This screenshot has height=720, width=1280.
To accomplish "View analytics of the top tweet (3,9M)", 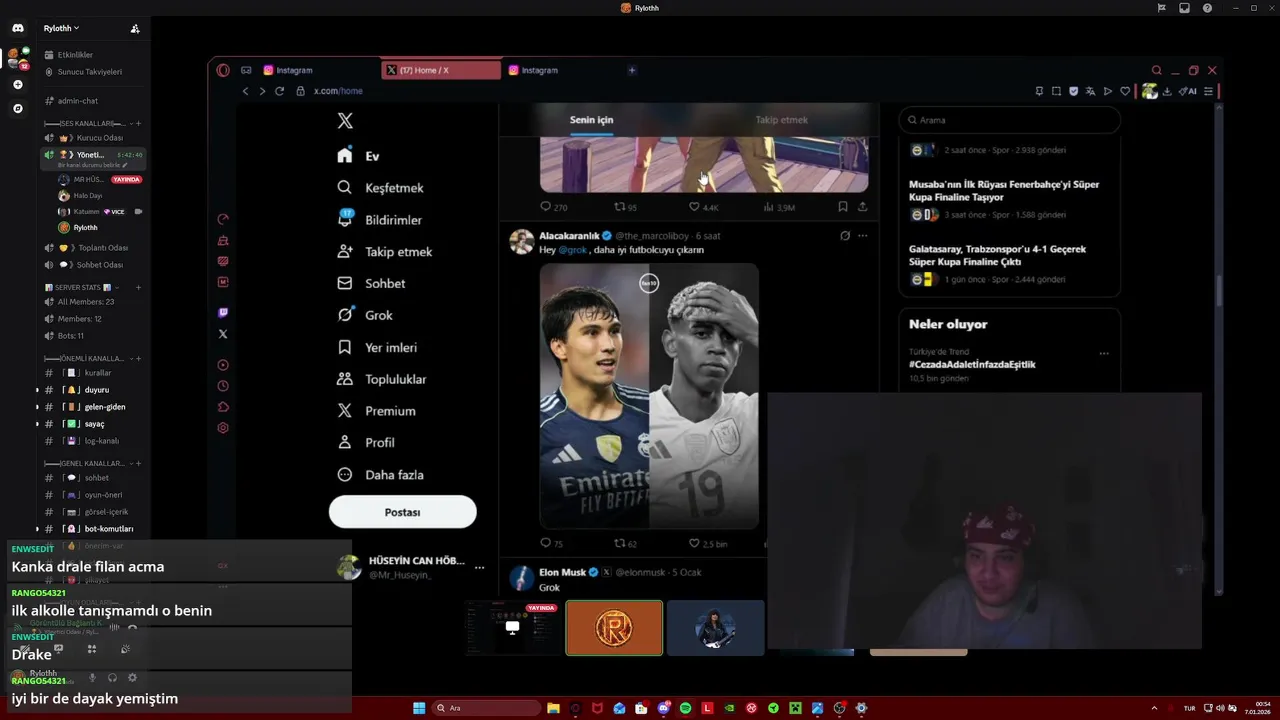I will (779, 207).
